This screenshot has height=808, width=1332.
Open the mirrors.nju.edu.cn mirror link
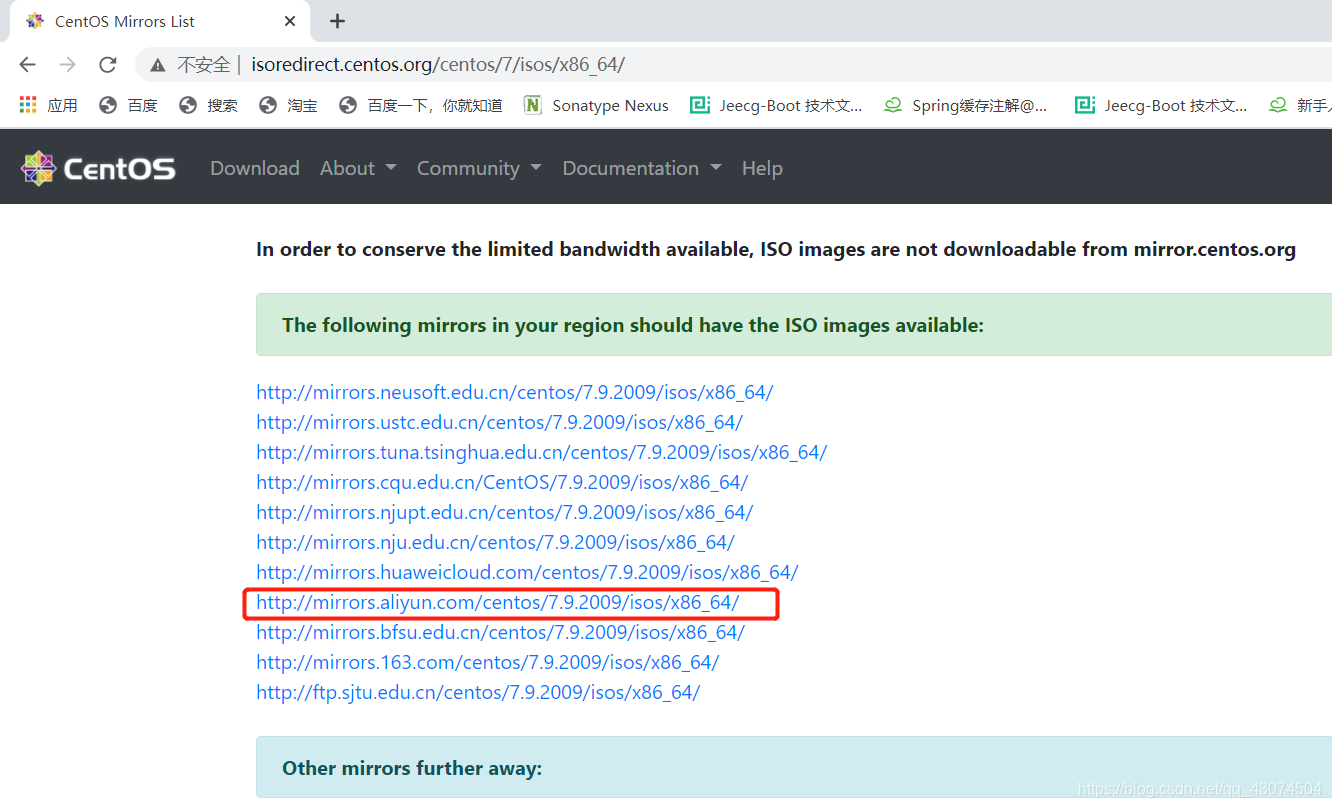click(495, 542)
